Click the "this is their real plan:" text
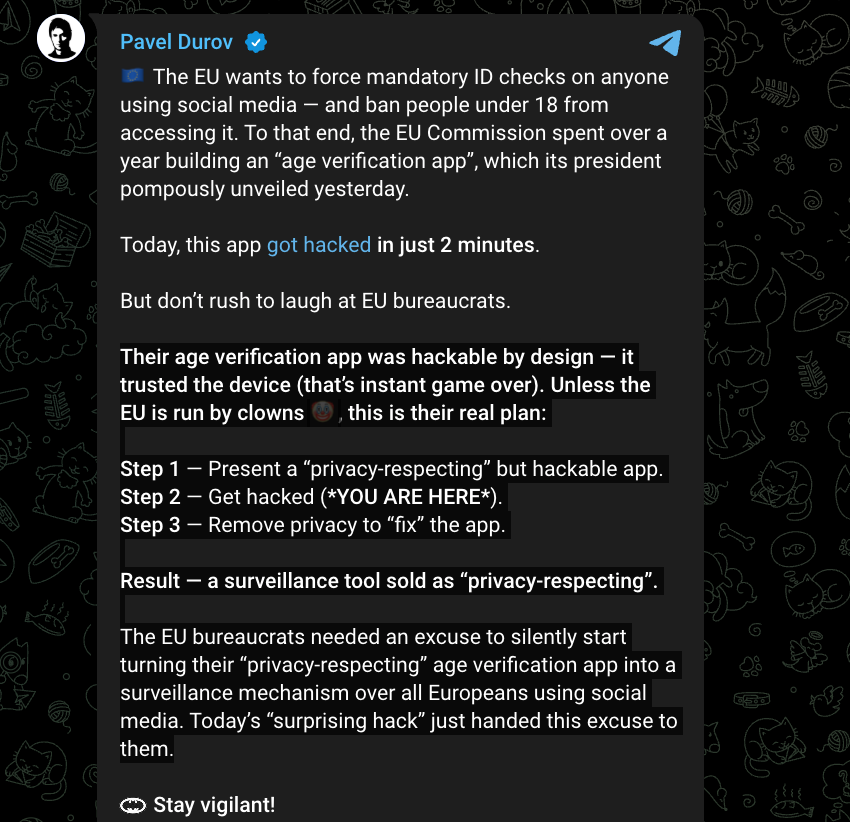 pos(447,413)
